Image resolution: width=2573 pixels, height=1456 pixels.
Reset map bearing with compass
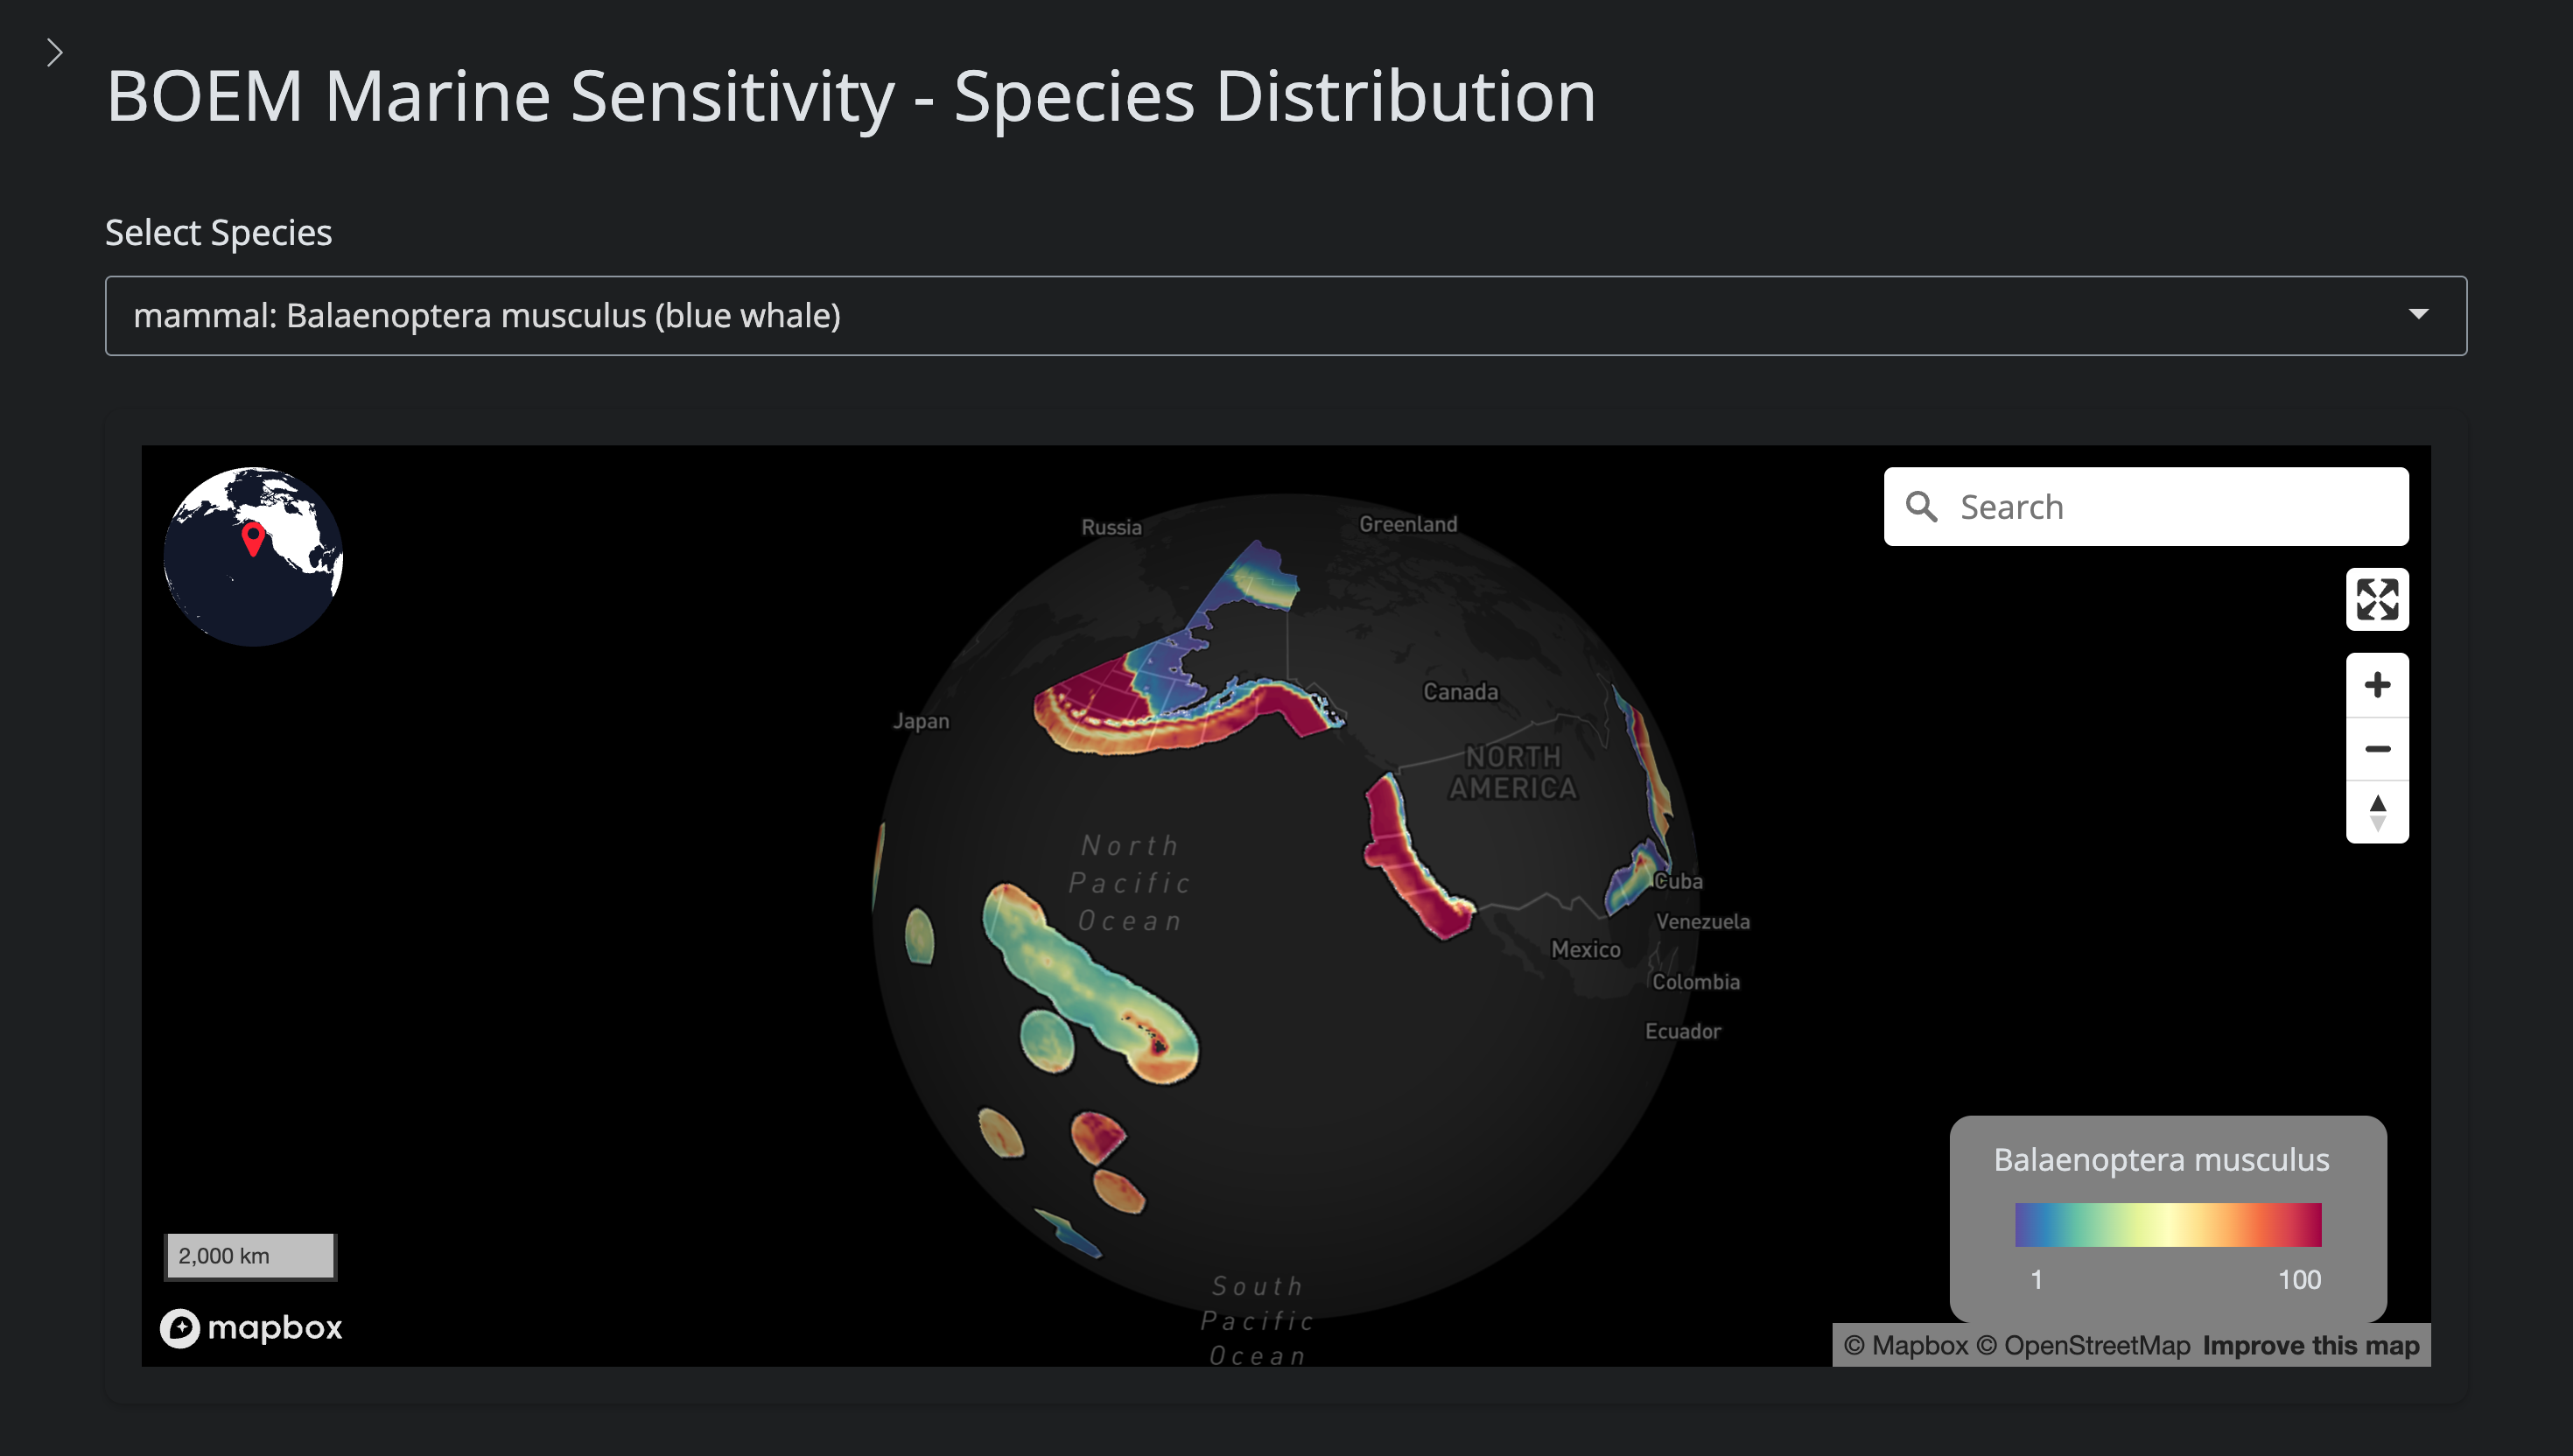(x=2377, y=812)
